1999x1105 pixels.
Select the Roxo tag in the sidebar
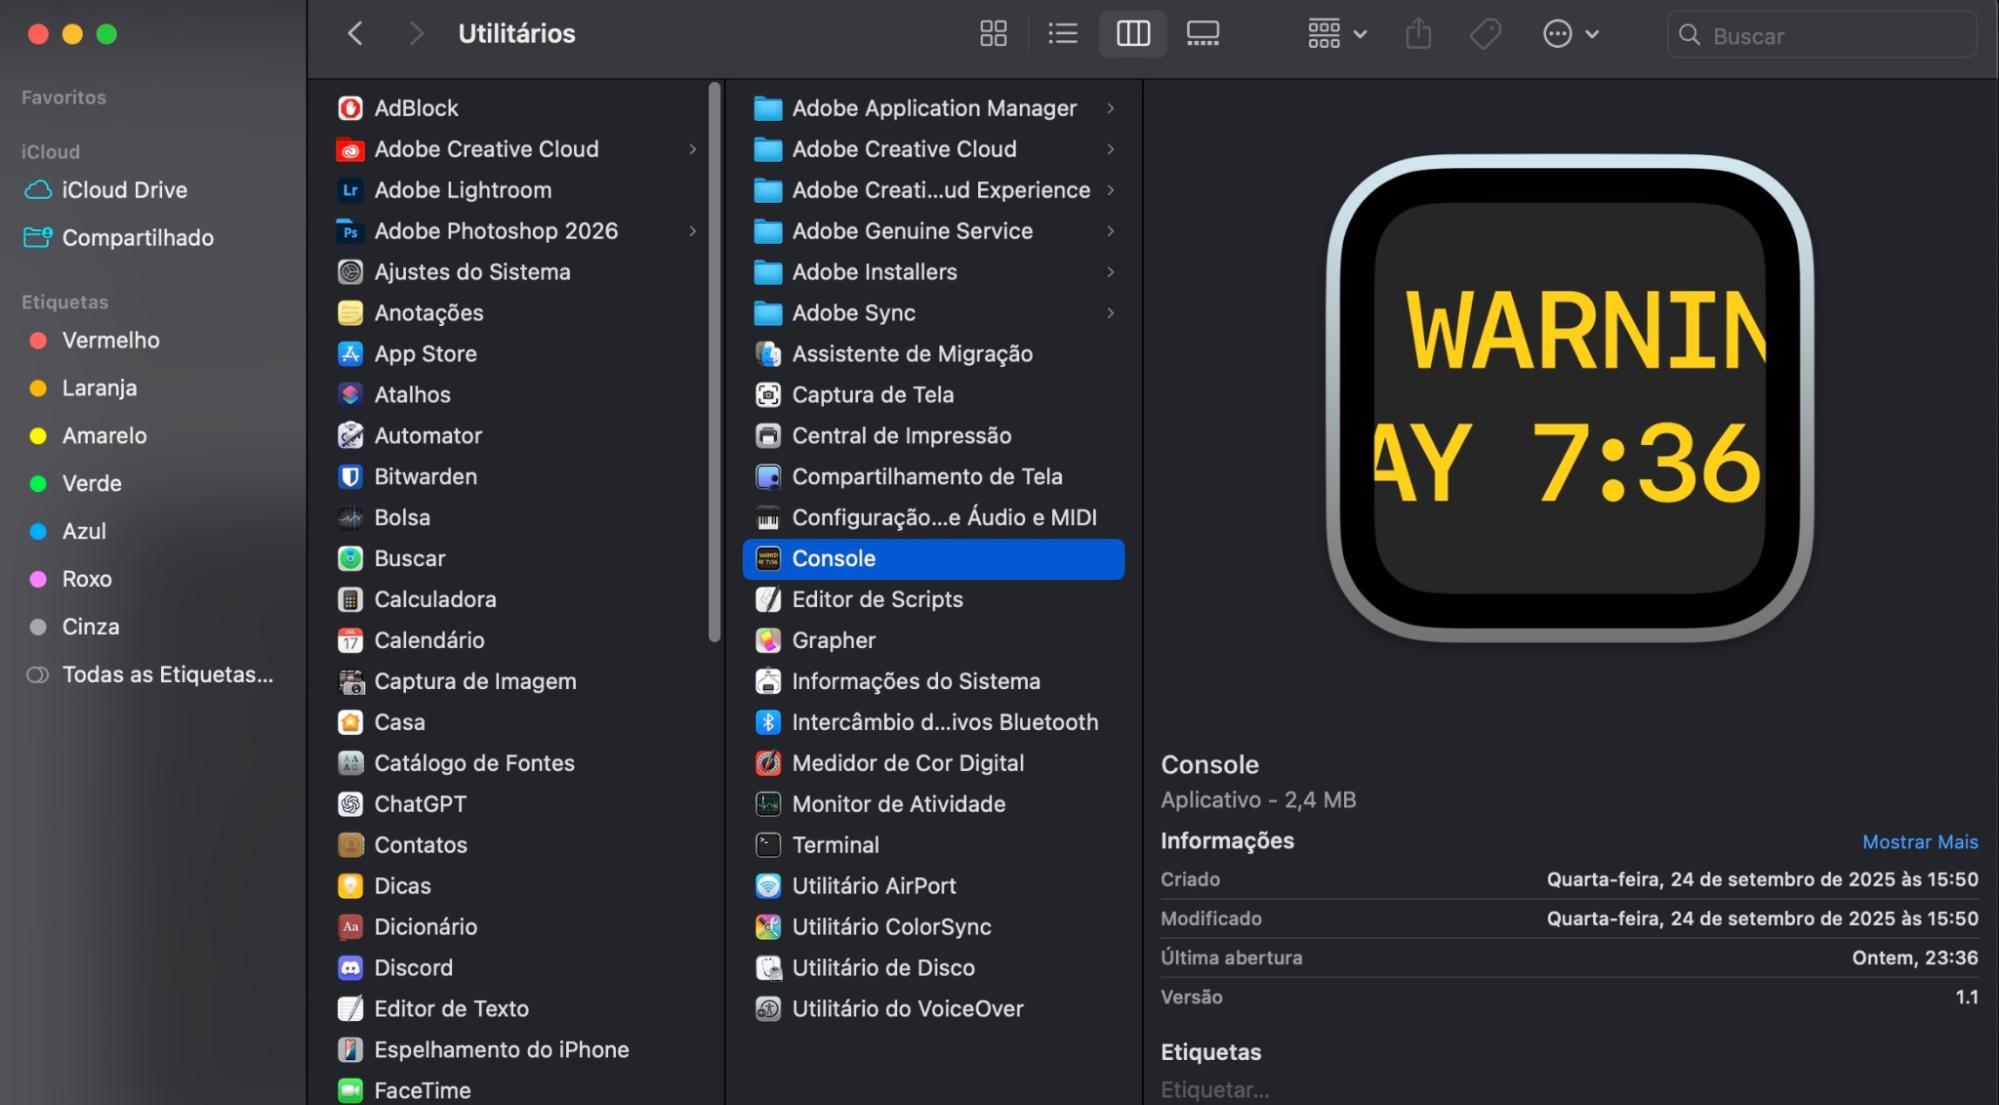click(x=86, y=578)
